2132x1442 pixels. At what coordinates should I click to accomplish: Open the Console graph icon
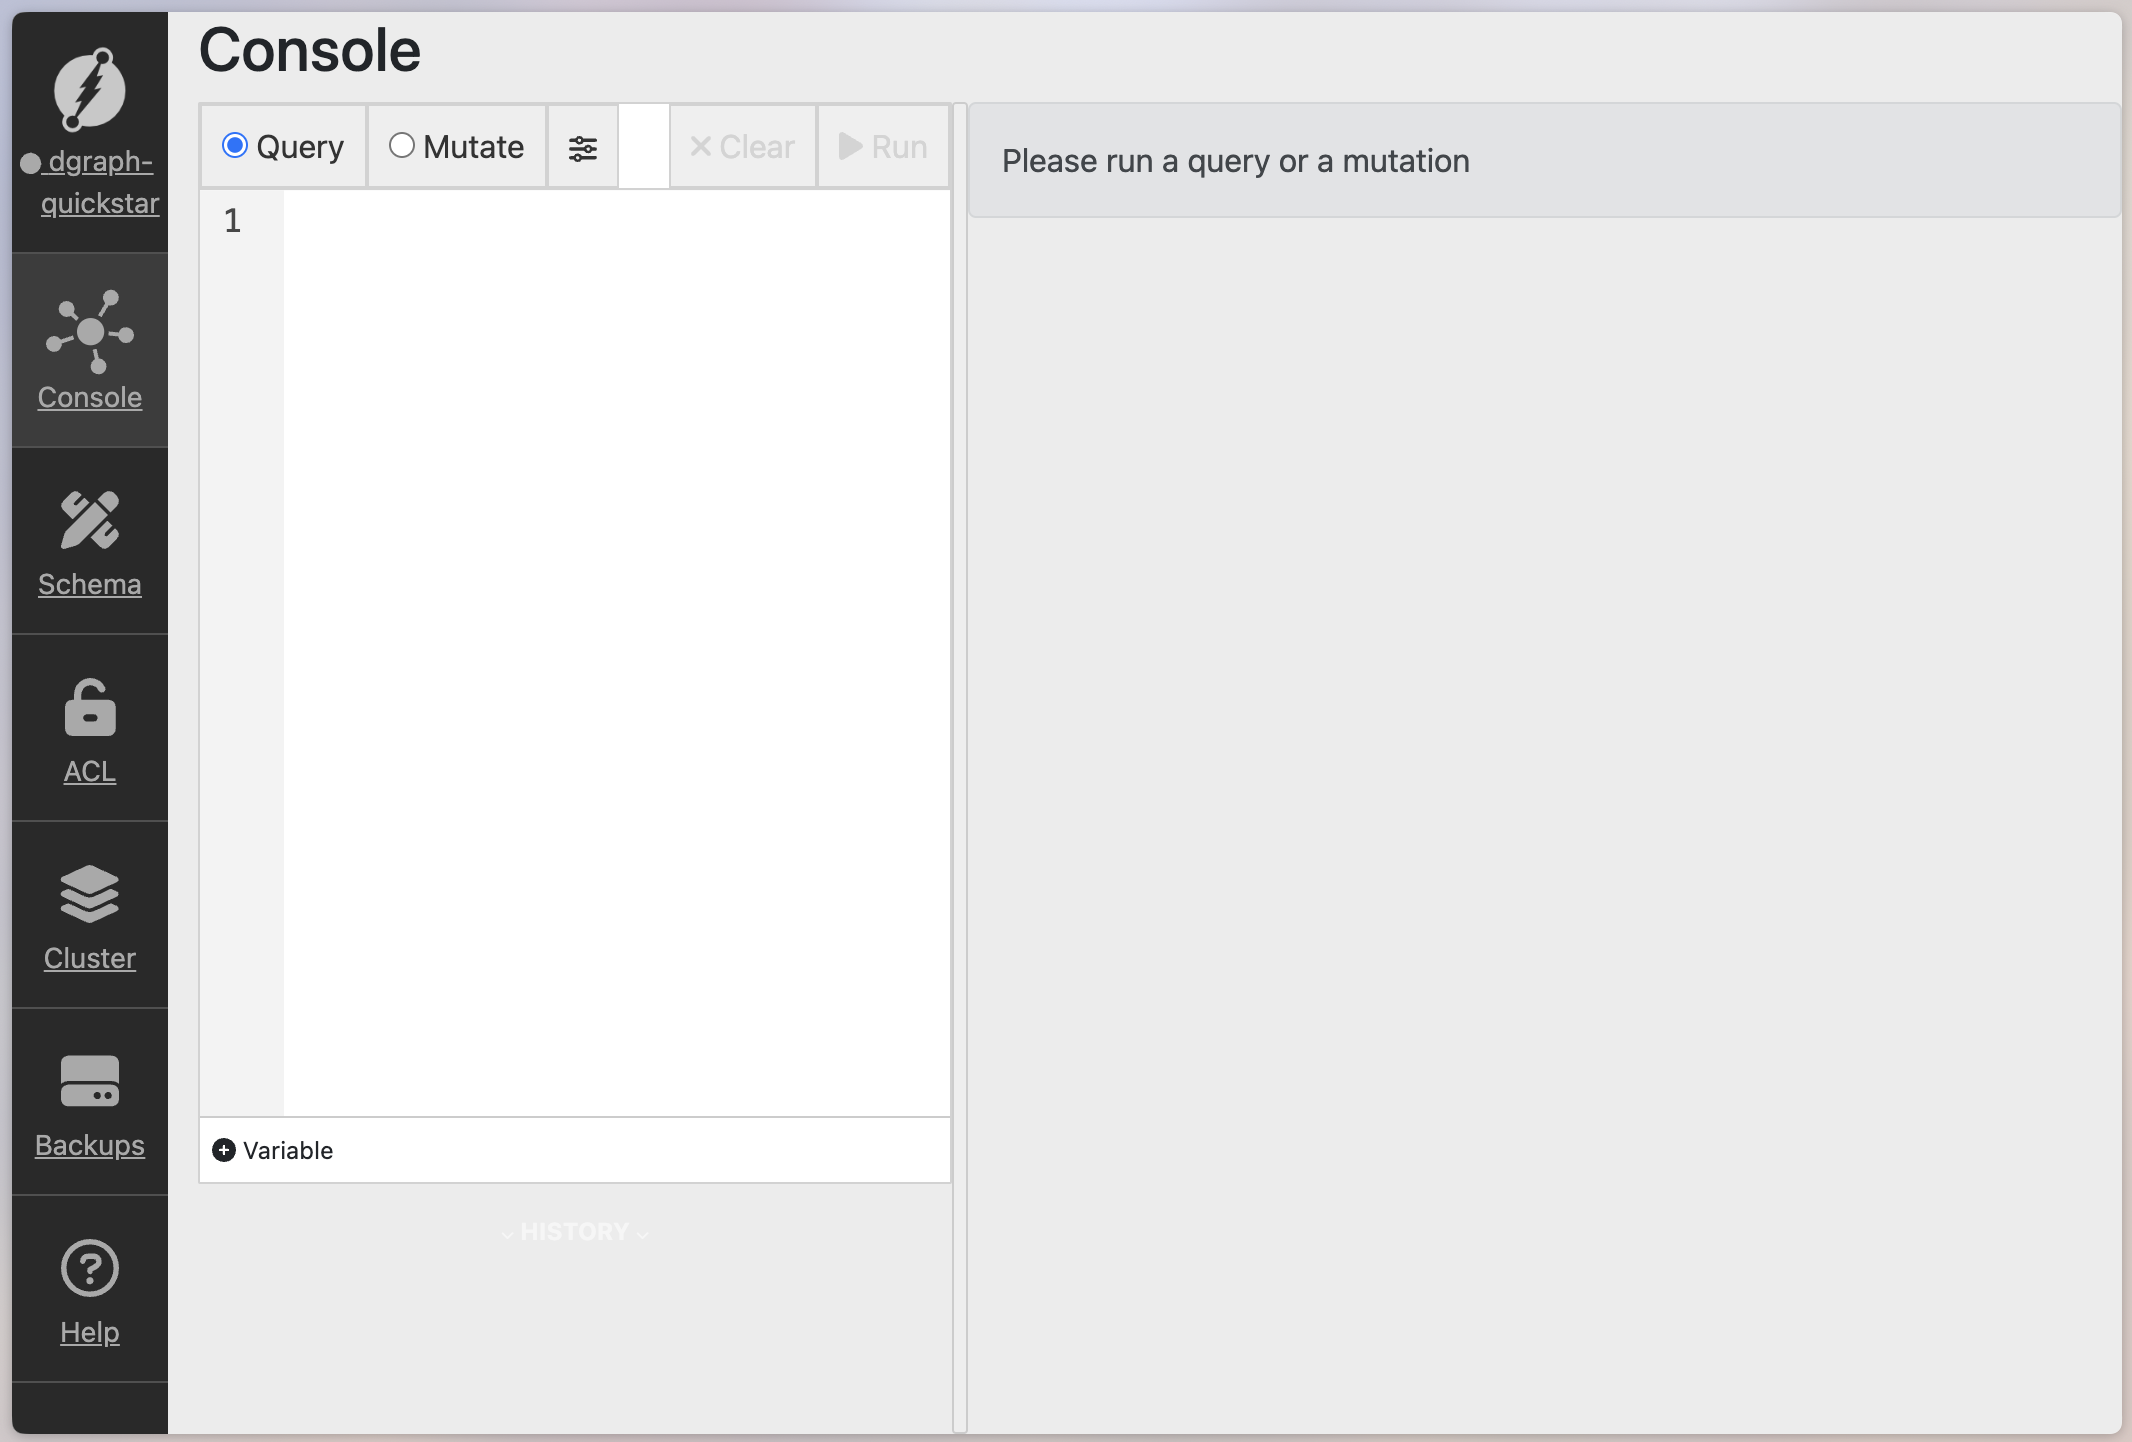point(90,331)
